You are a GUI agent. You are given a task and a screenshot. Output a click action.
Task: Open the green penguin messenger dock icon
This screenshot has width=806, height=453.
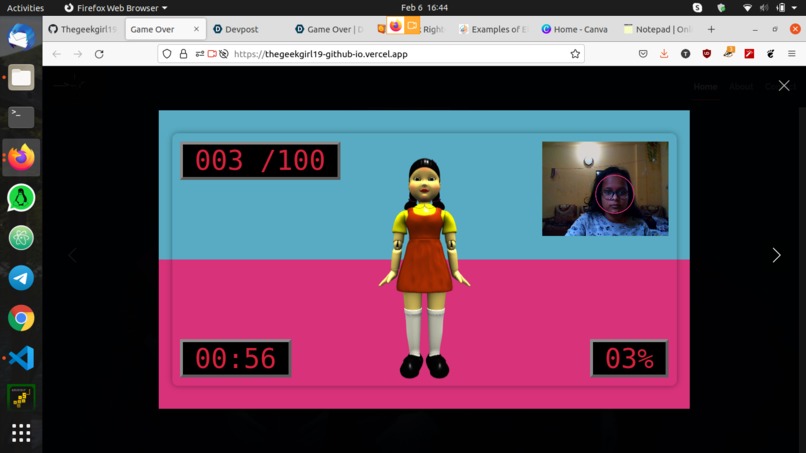pos(21,197)
